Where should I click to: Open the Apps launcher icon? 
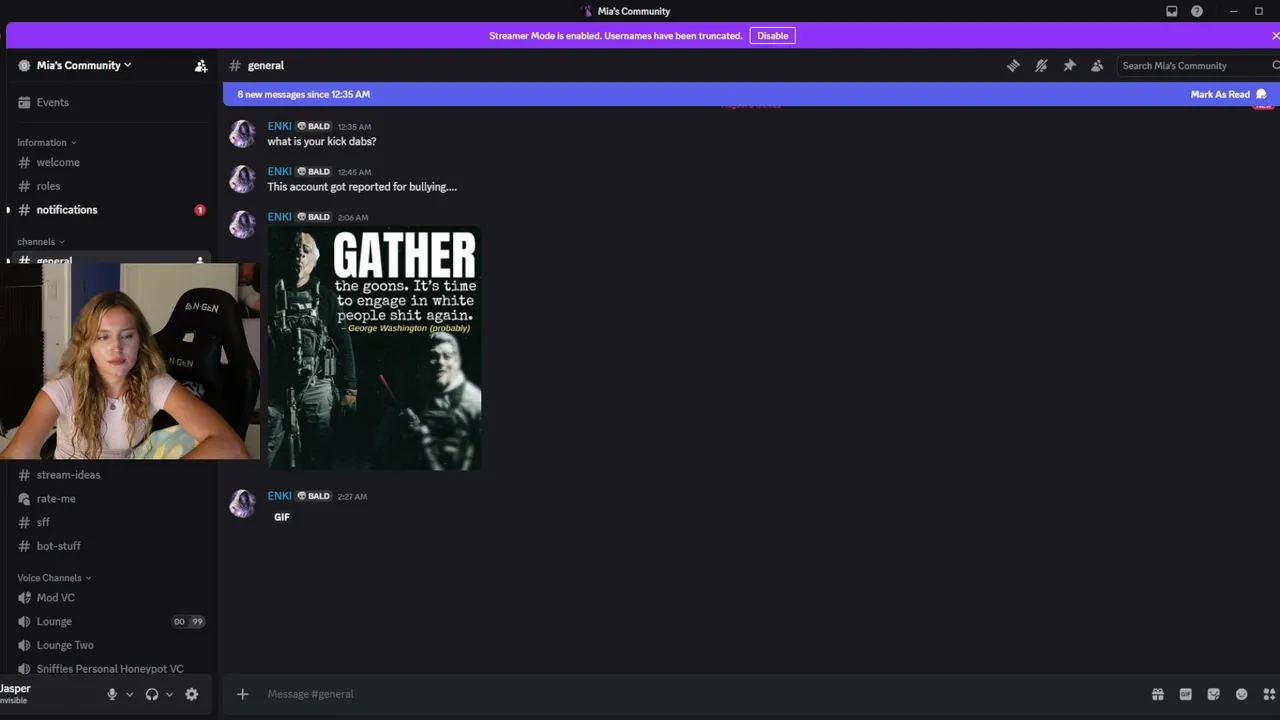pos(1270,694)
